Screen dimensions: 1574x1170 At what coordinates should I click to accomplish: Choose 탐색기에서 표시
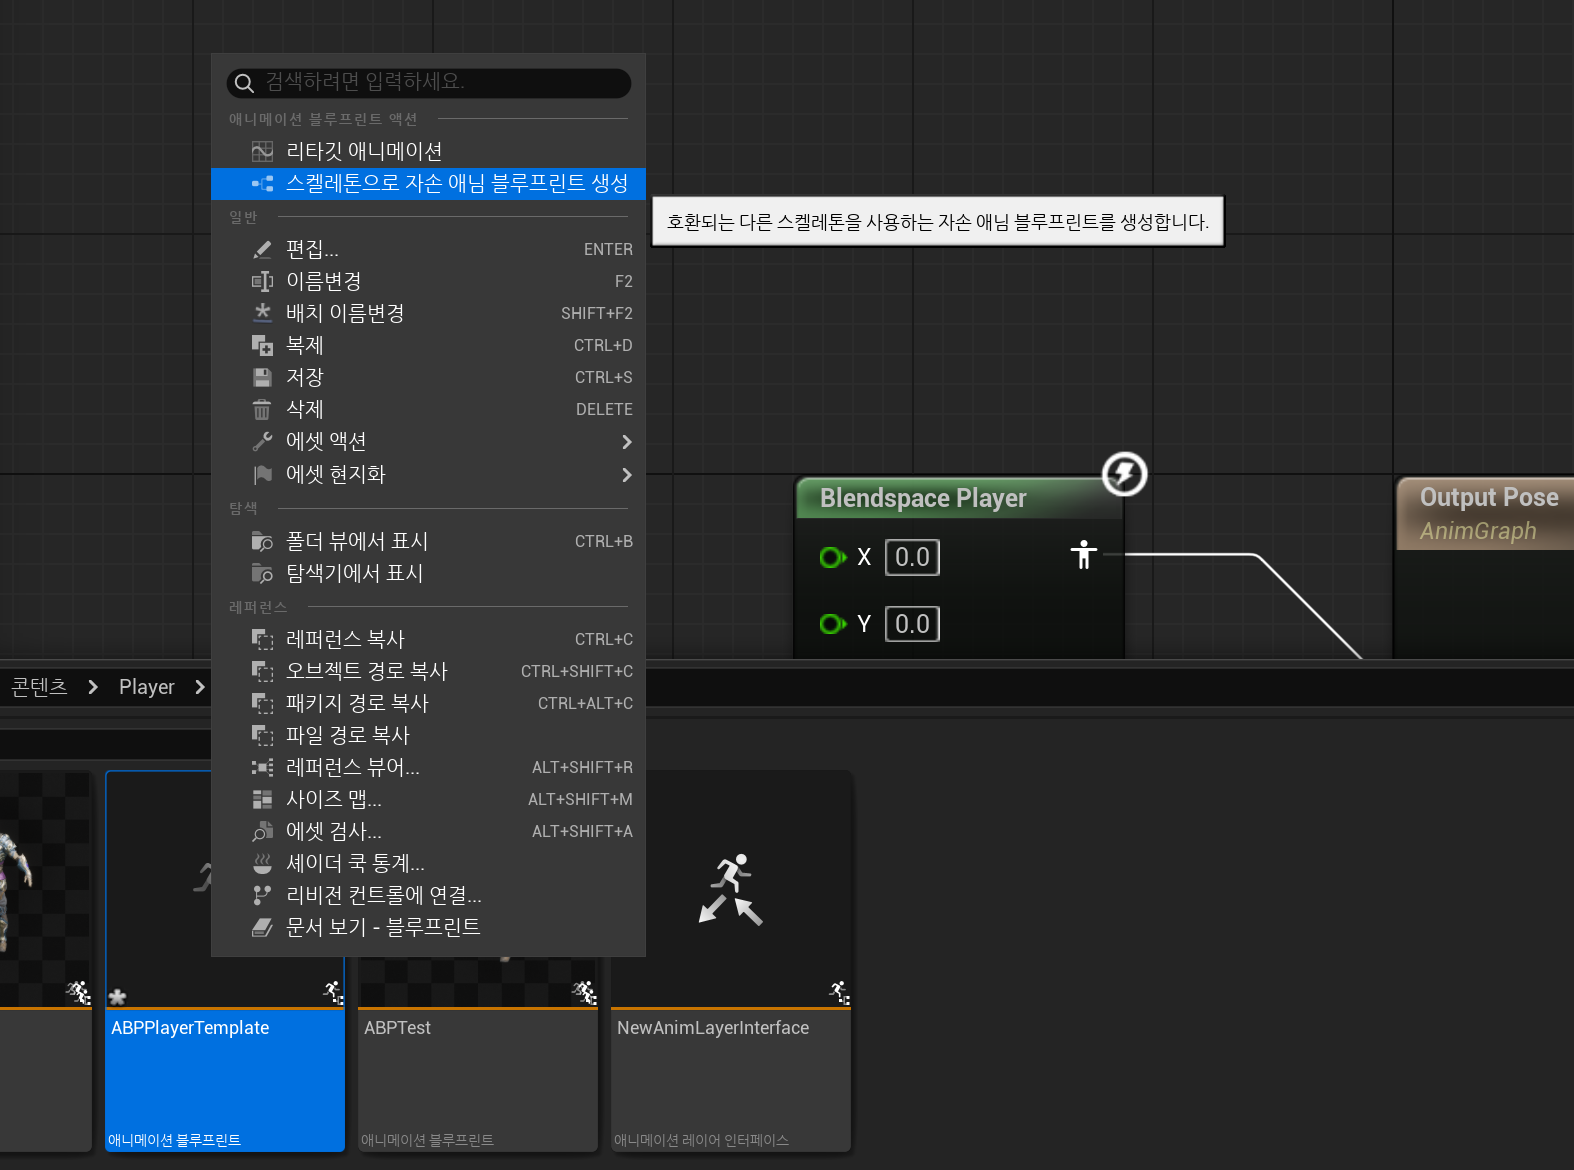point(428,573)
